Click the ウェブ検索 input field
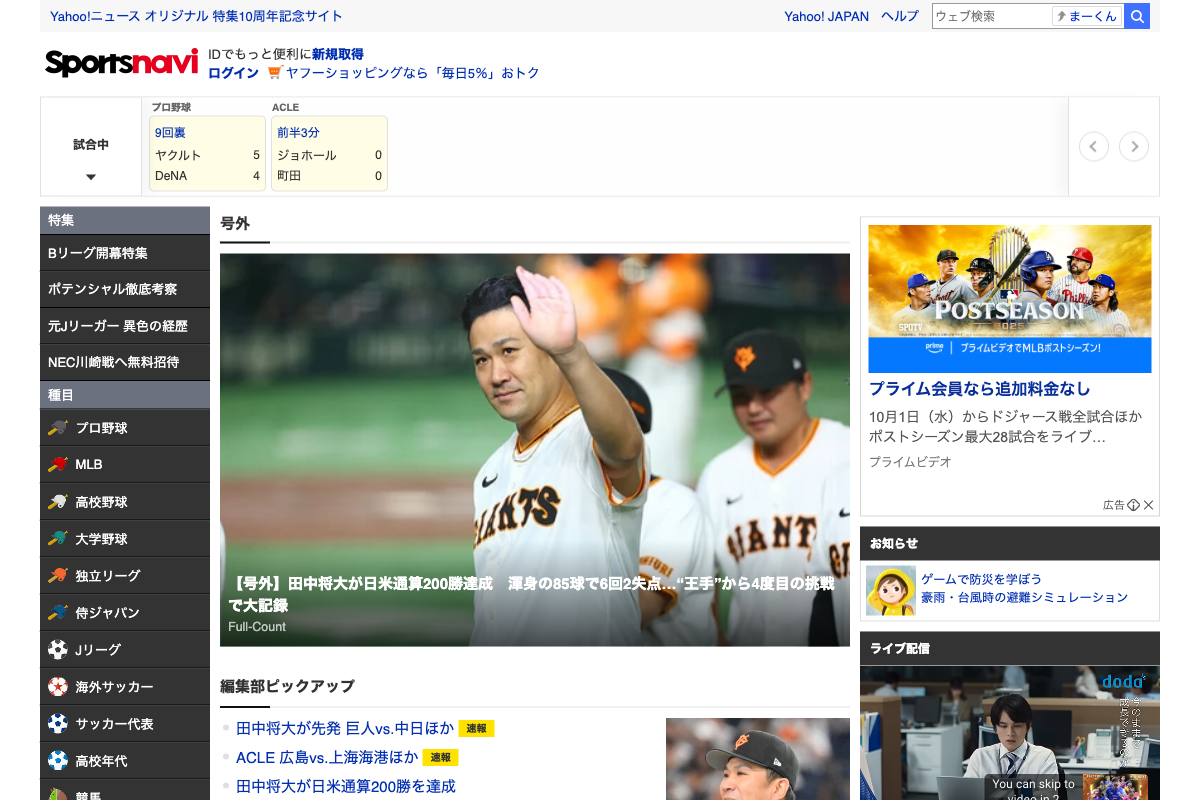 point(991,16)
